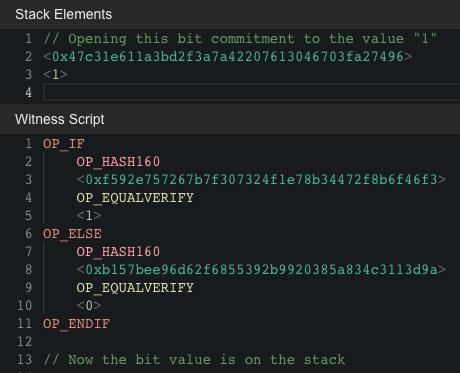The image size is (460, 373).
Task: Click the 'Now the bit value' comment
Action: click(194, 360)
